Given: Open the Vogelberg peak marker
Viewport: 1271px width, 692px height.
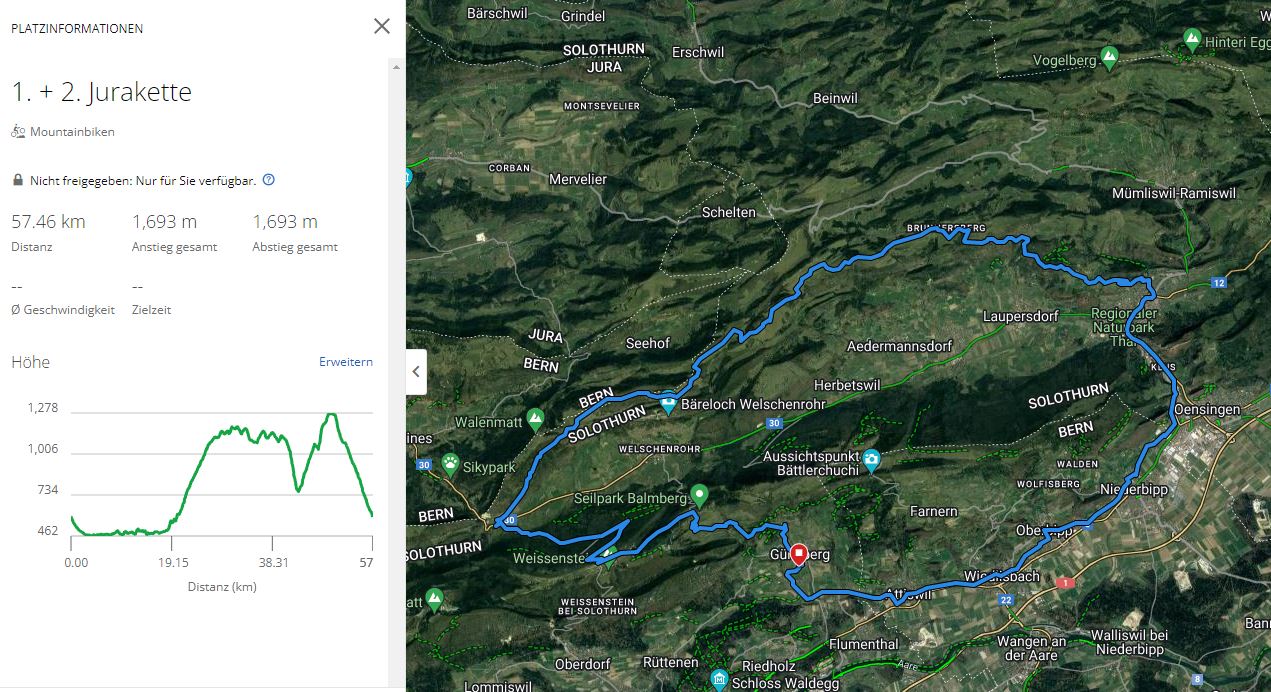Looking at the screenshot, I should 1108,56.
